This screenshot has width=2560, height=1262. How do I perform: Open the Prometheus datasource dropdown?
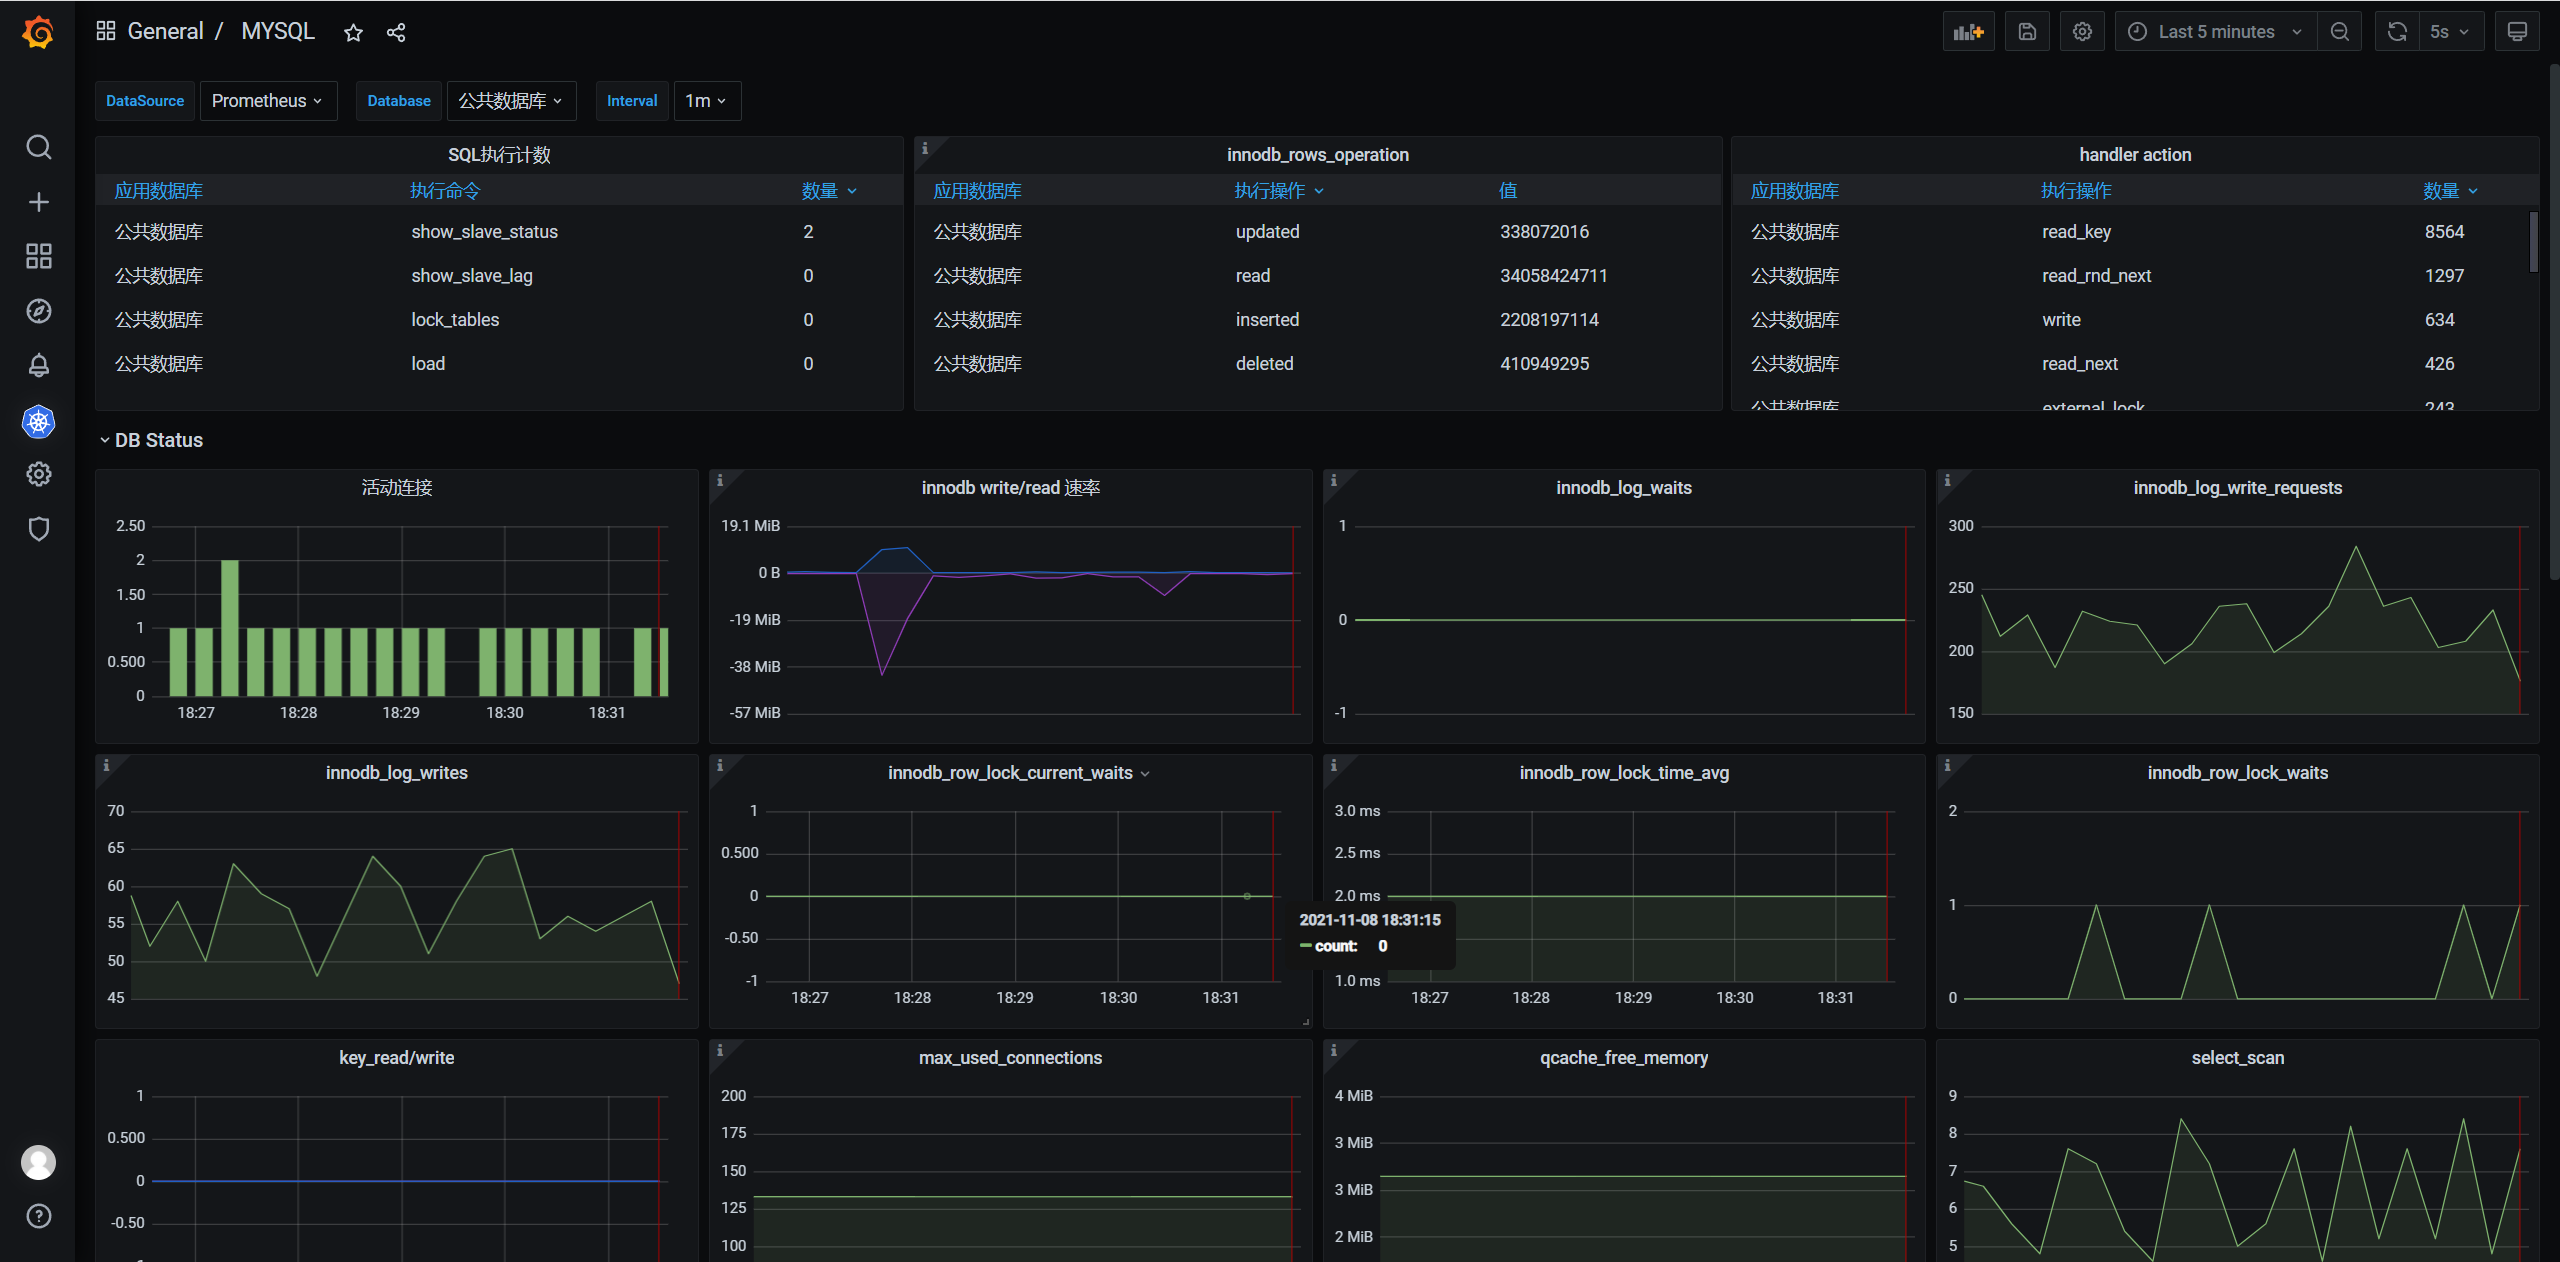[x=267, y=101]
